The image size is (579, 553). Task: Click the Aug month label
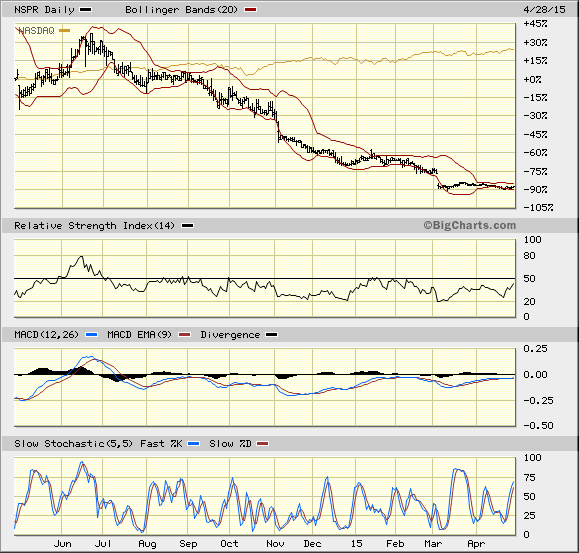point(147,544)
